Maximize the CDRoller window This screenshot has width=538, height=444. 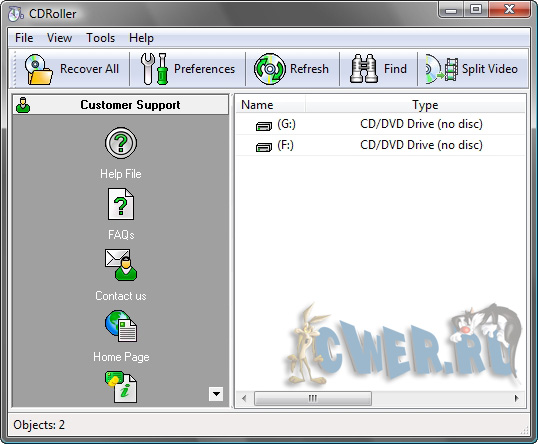476,10
